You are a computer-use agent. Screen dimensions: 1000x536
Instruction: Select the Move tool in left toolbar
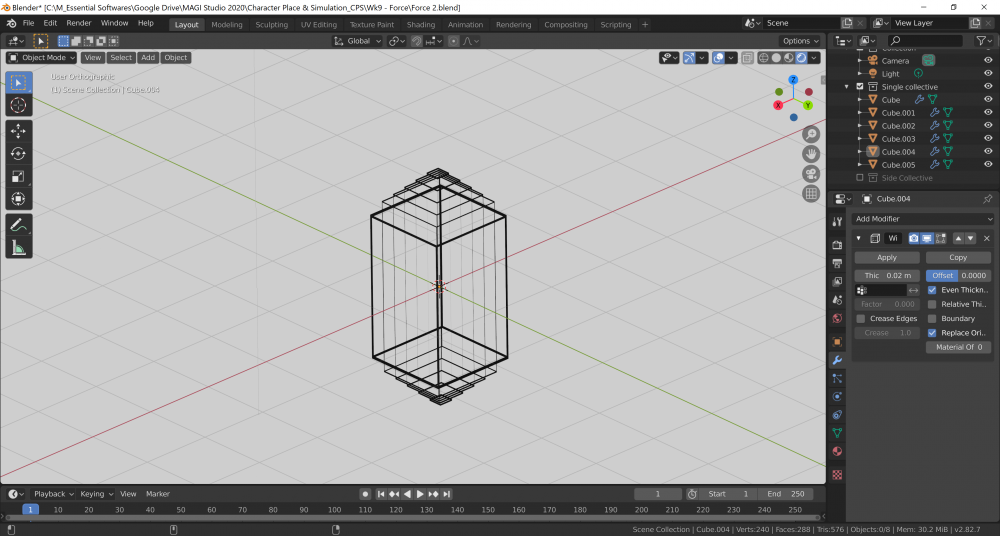click(18, 130)
